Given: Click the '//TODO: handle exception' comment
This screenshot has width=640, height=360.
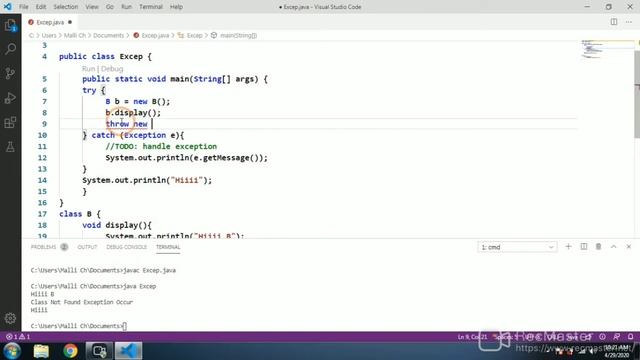Looking at the screenshot, I should tap(161, 146).
